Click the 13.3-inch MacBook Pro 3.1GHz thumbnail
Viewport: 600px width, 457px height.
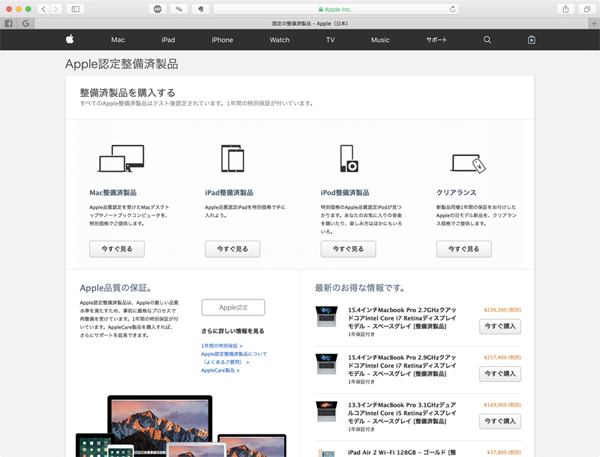coord(326,411)
